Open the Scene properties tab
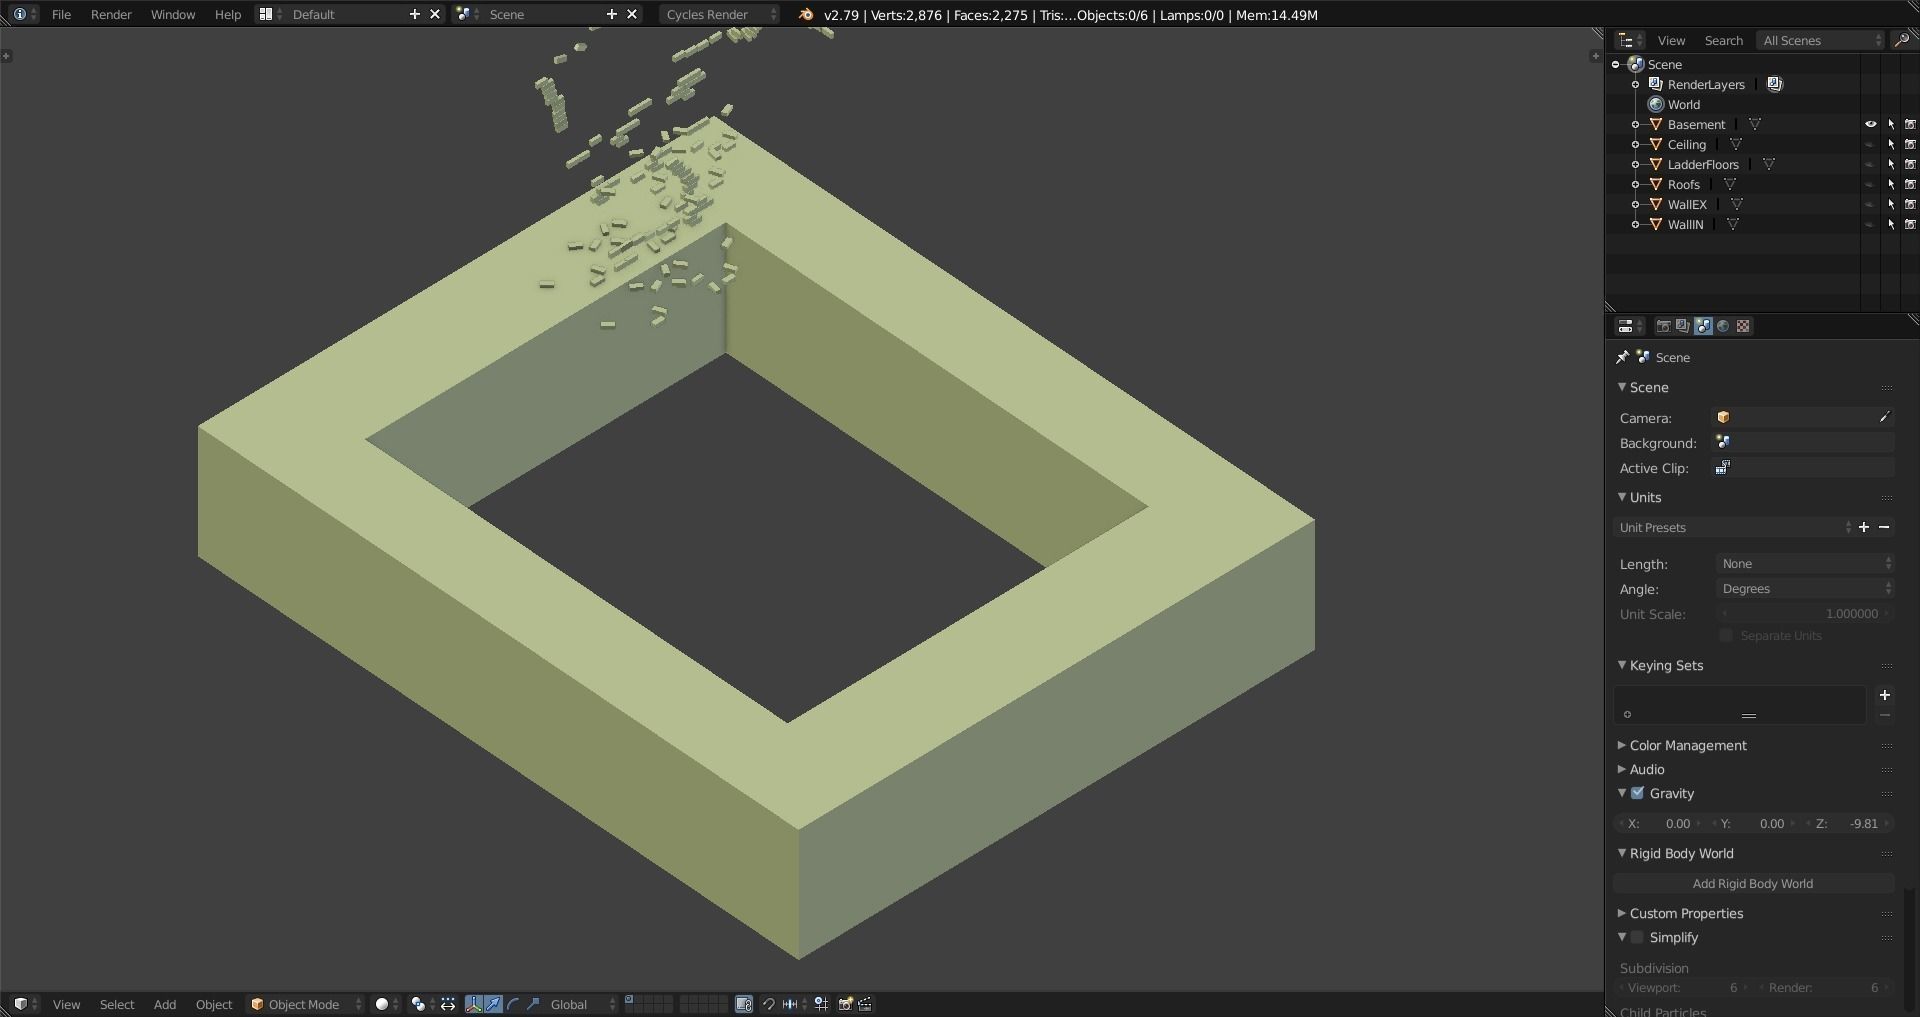Screen dimensions: 1920x1017 (1703, 326)
